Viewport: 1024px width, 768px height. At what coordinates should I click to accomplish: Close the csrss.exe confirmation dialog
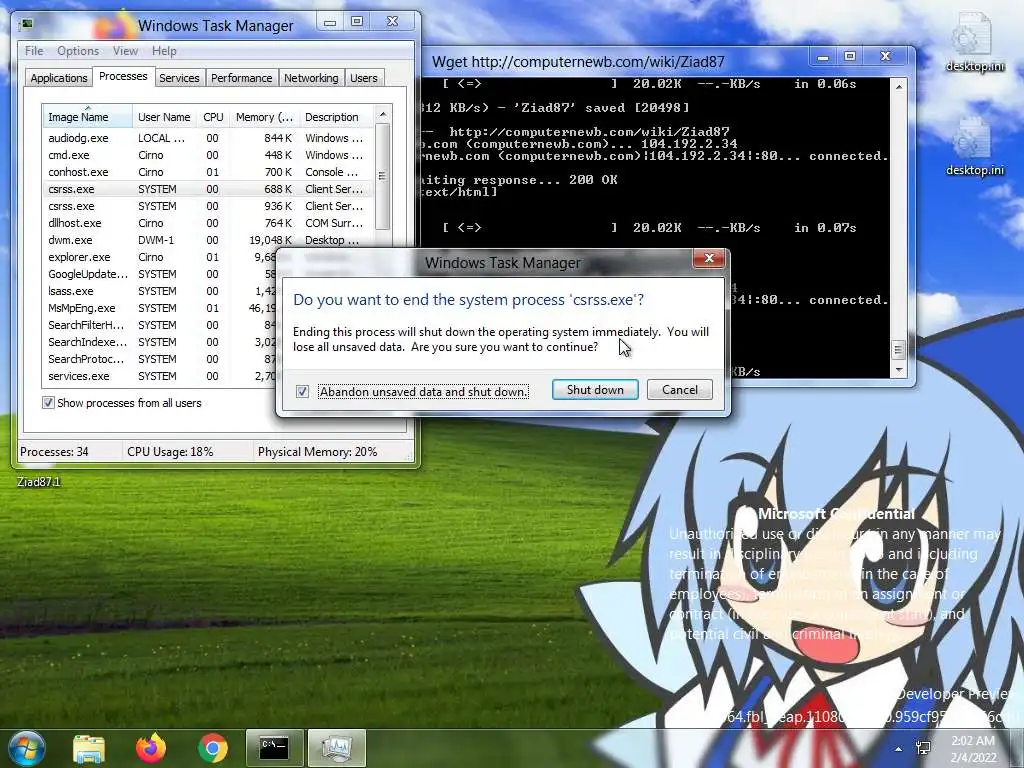(709, 259)
